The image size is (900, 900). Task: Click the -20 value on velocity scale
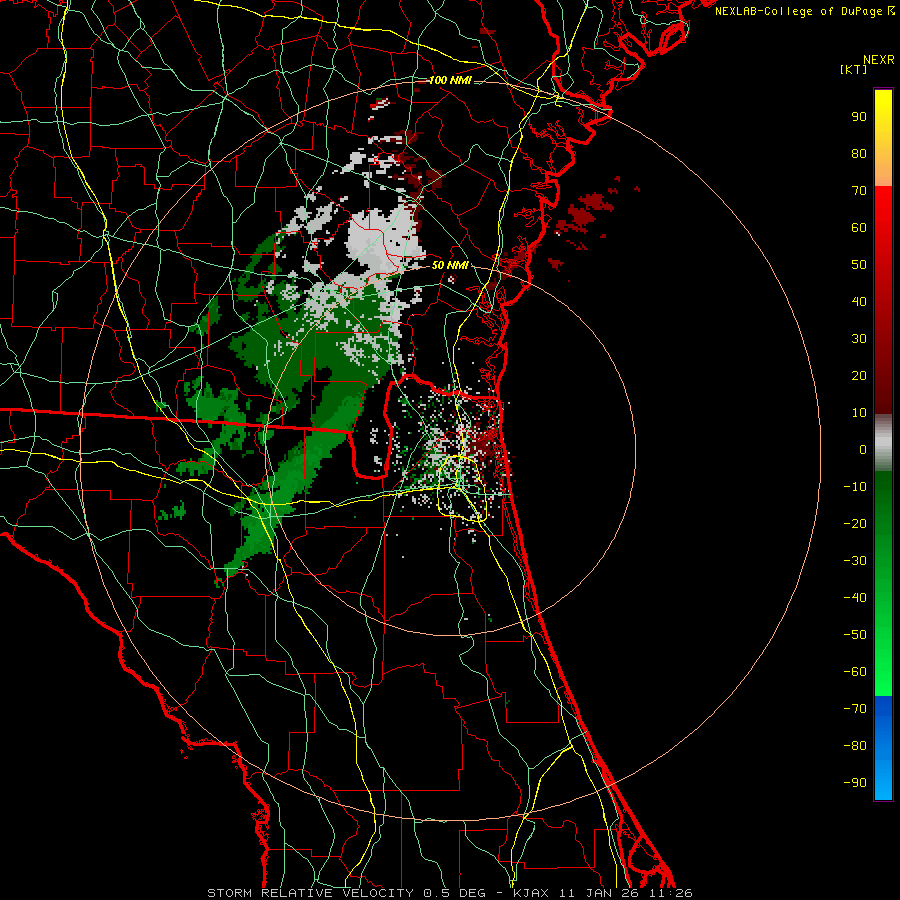pos(855,523)
